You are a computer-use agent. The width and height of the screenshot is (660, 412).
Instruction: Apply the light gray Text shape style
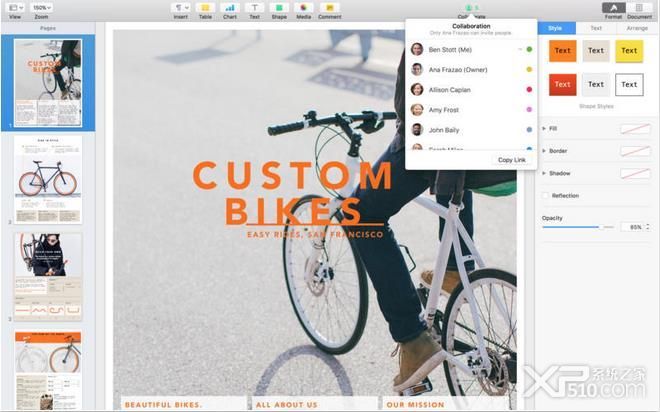point(596,84)
